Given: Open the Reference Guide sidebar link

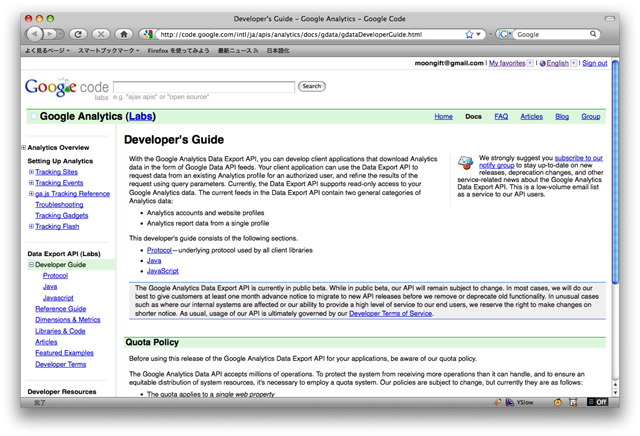Looking at the screenshot, I should click(60, 309).
